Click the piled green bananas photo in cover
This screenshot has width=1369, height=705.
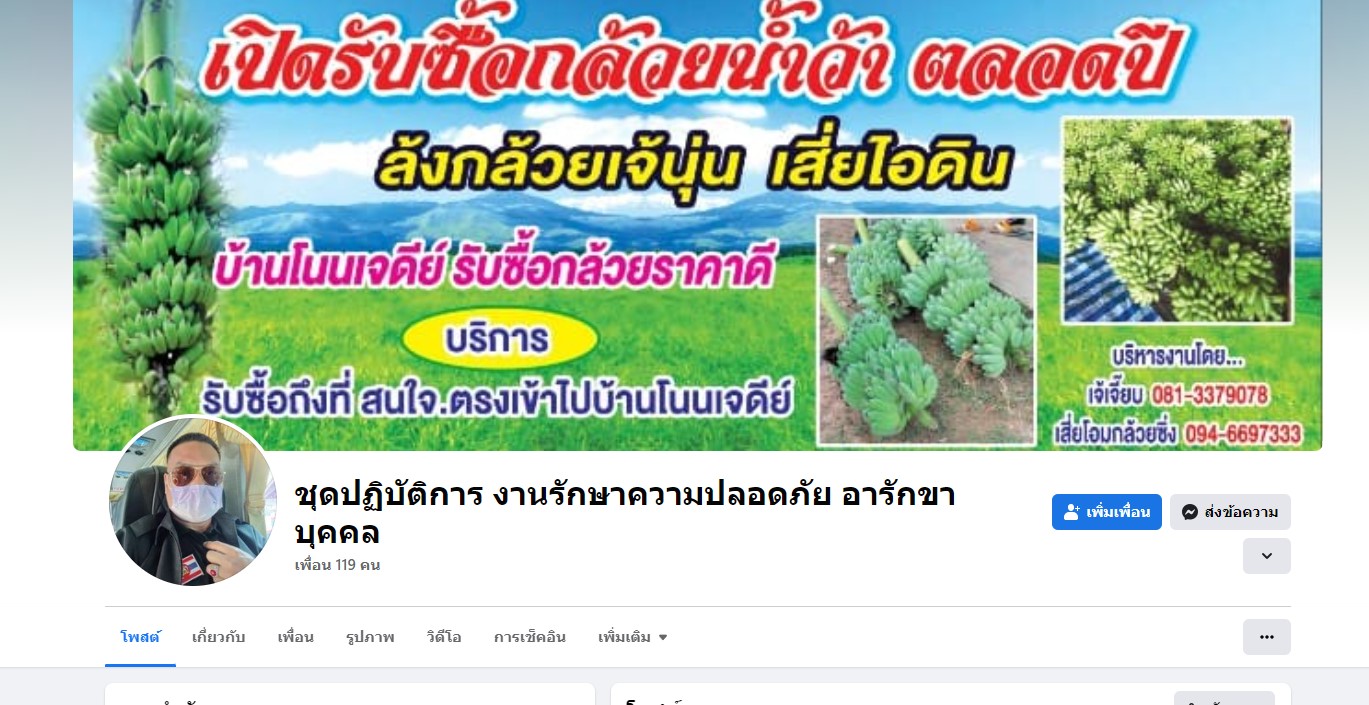(1177, 220)
